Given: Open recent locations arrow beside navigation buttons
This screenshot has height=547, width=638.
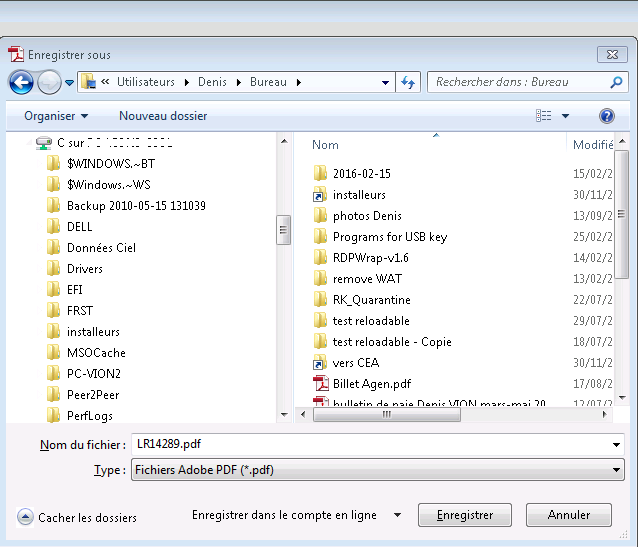Looking at the screenshot, I should click(70, 83).
